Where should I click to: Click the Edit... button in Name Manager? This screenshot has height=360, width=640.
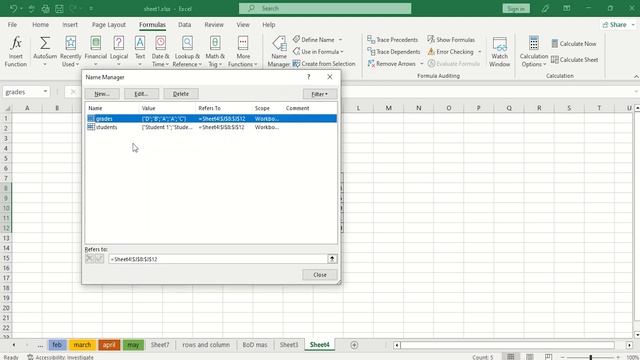click(141, 94)
